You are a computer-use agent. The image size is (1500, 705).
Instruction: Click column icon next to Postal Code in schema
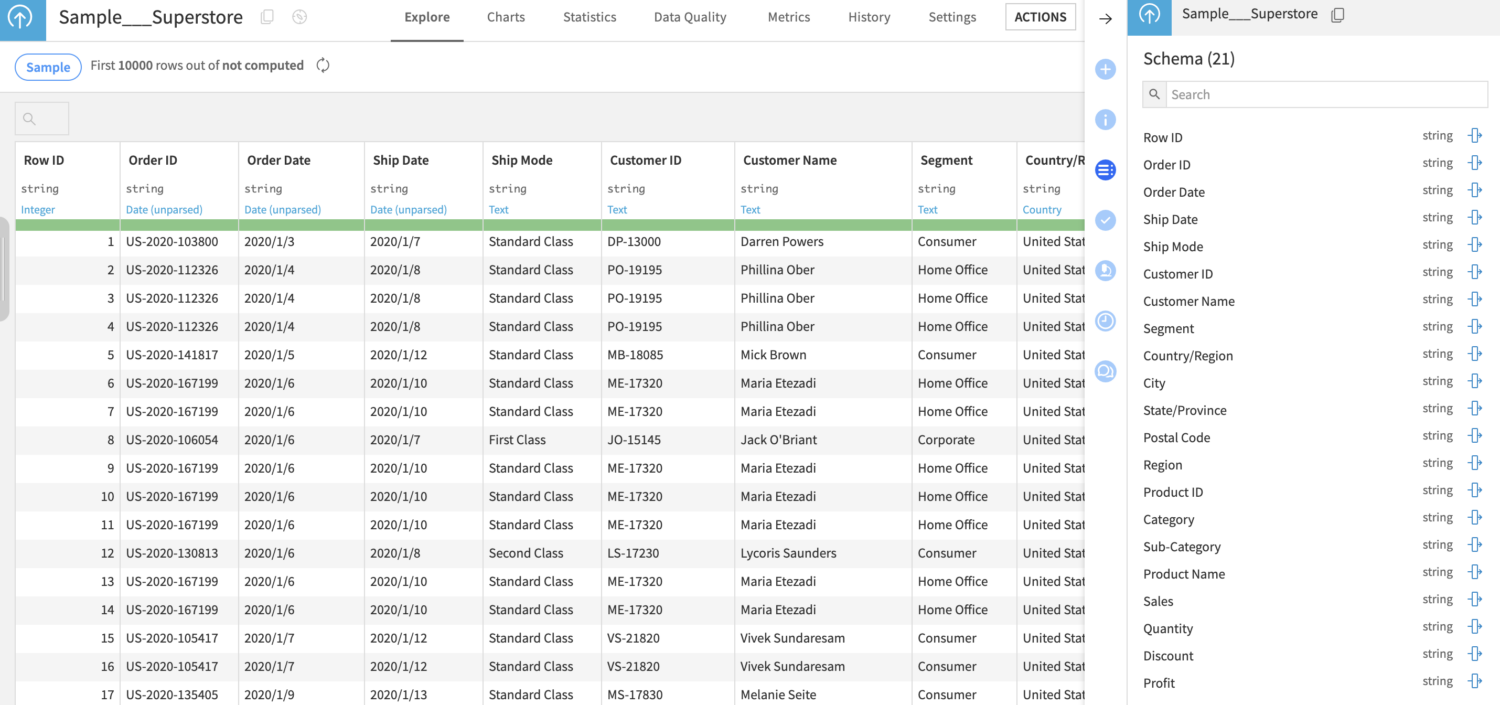pyautogui.click(x=1475, y=436)
